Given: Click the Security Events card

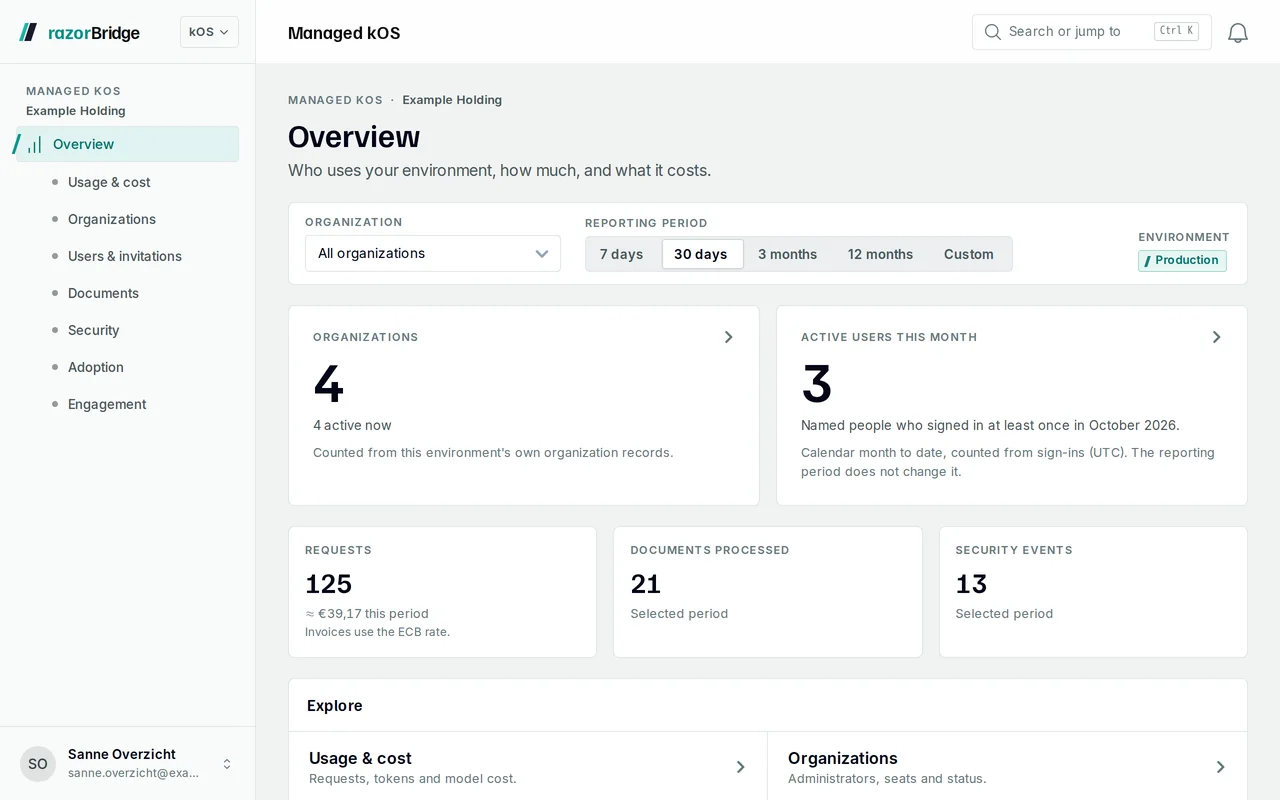Looking at the screenshot, I should coord(1093,592).
